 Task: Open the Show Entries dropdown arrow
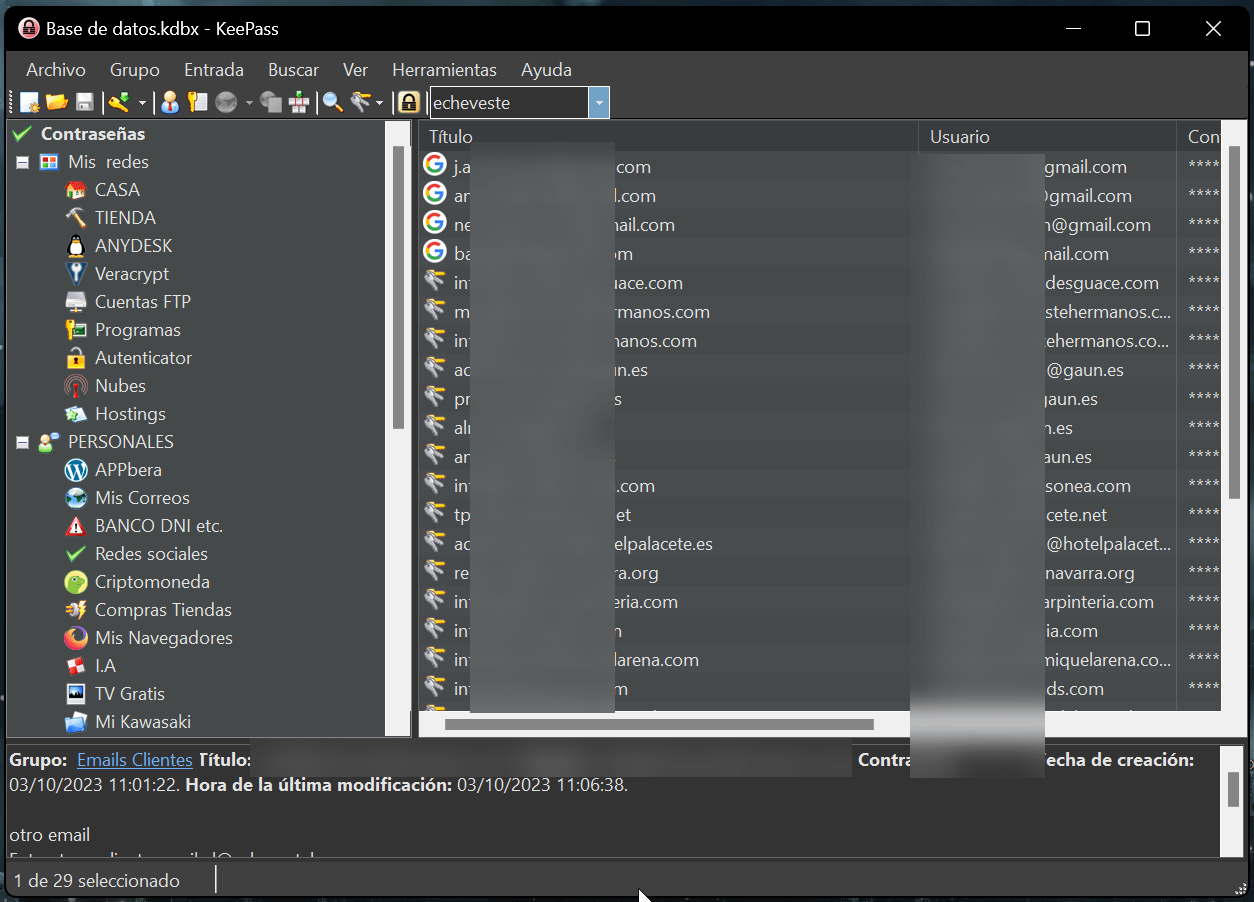click(380, 103)
